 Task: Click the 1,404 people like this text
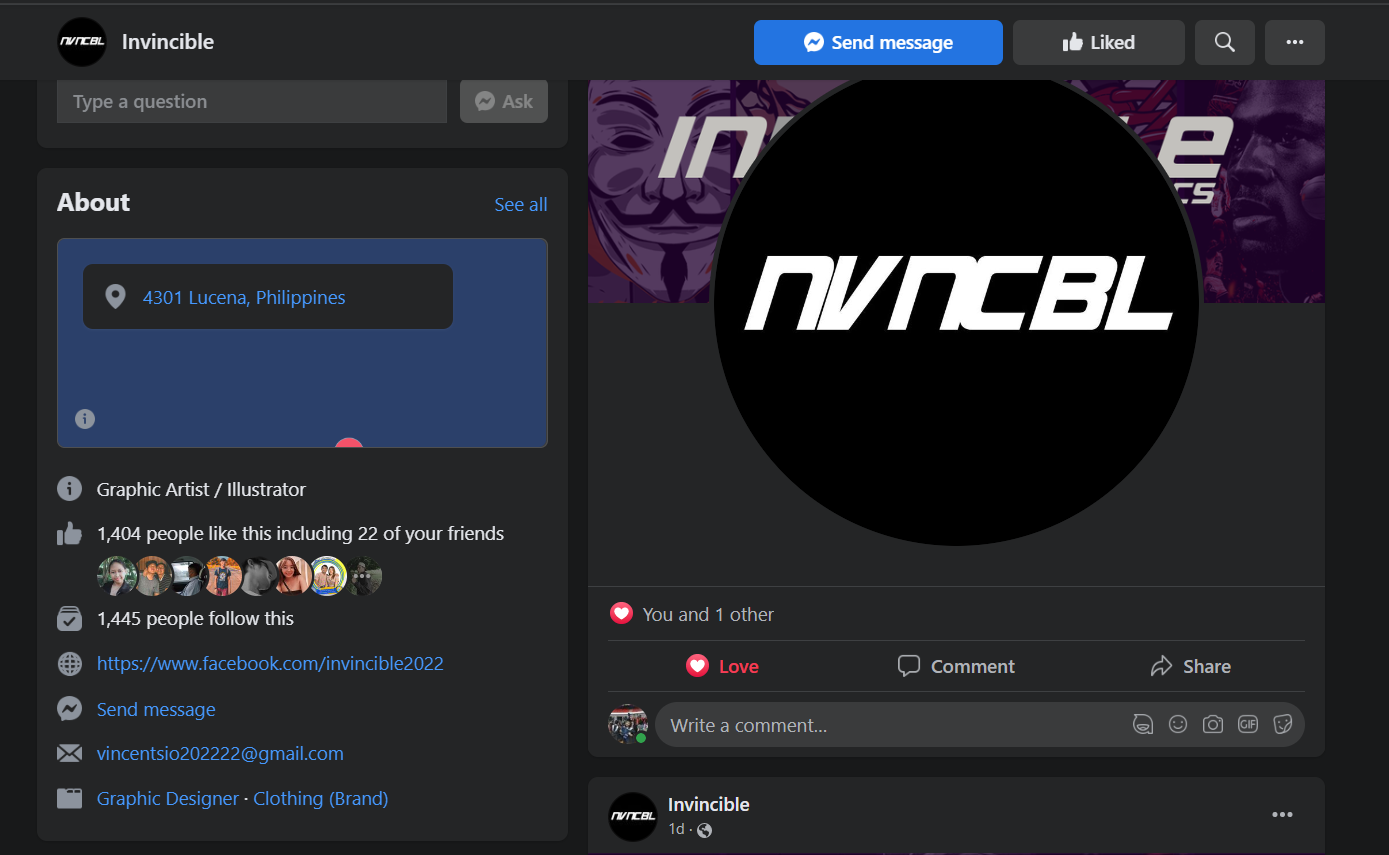[300, 534]
